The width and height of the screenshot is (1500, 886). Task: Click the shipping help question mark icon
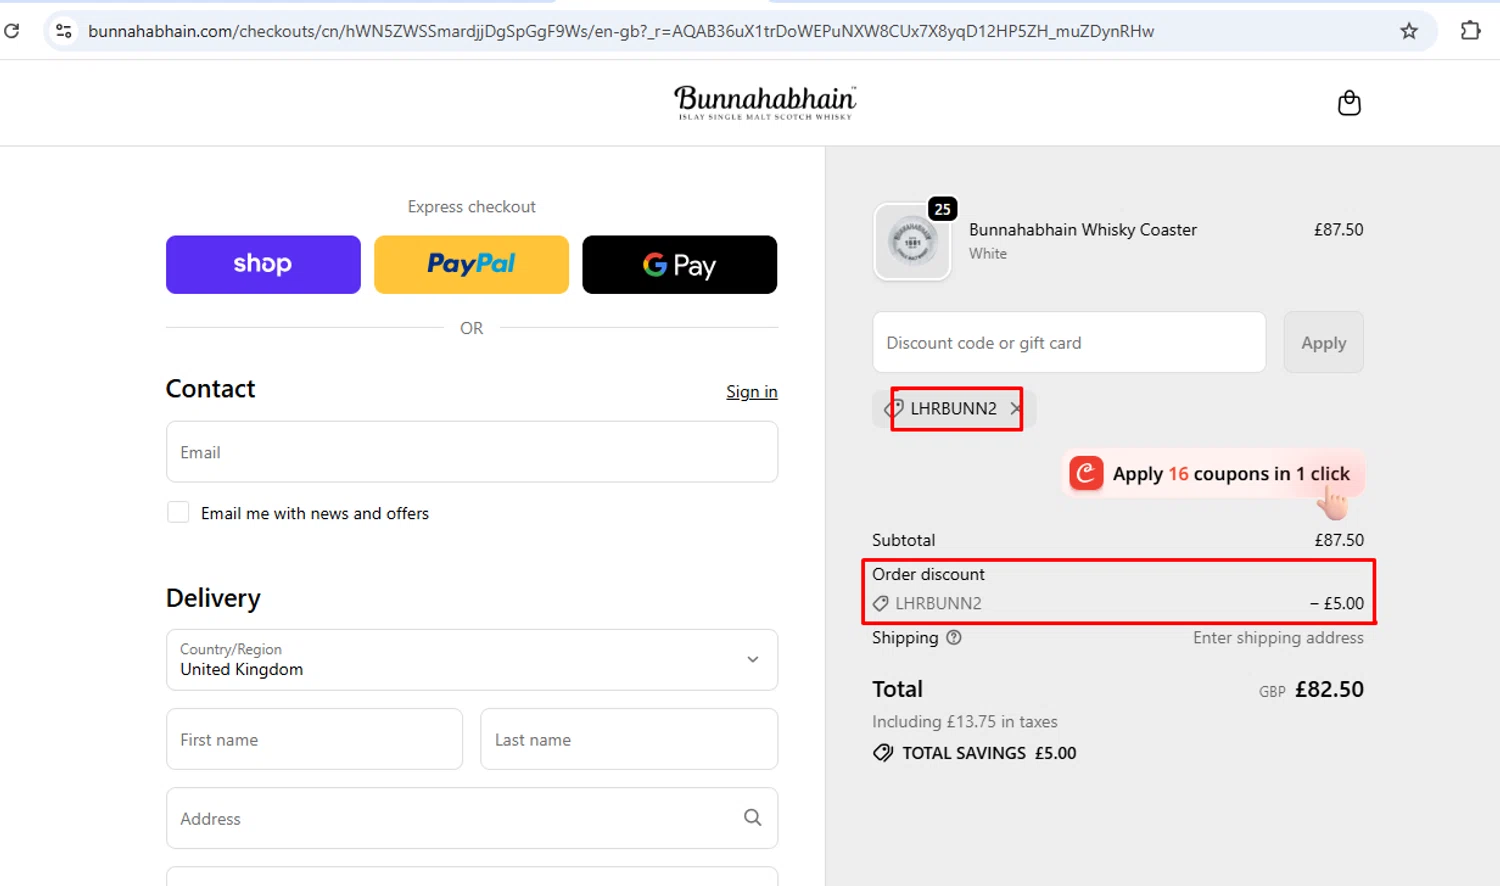click(954, 638)
